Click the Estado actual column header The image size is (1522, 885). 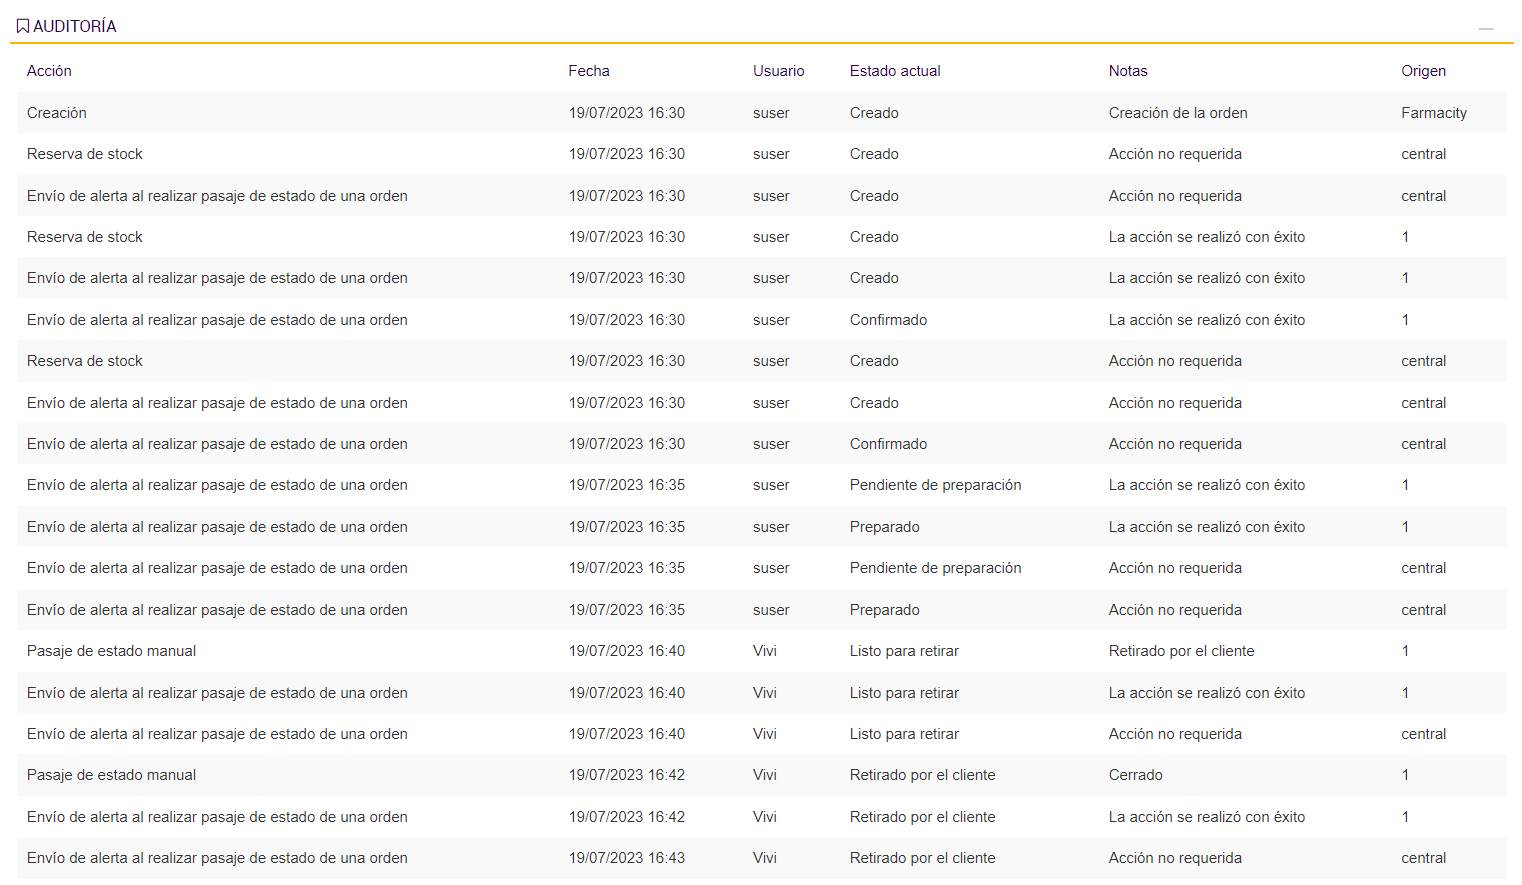[x=895, y=71]
